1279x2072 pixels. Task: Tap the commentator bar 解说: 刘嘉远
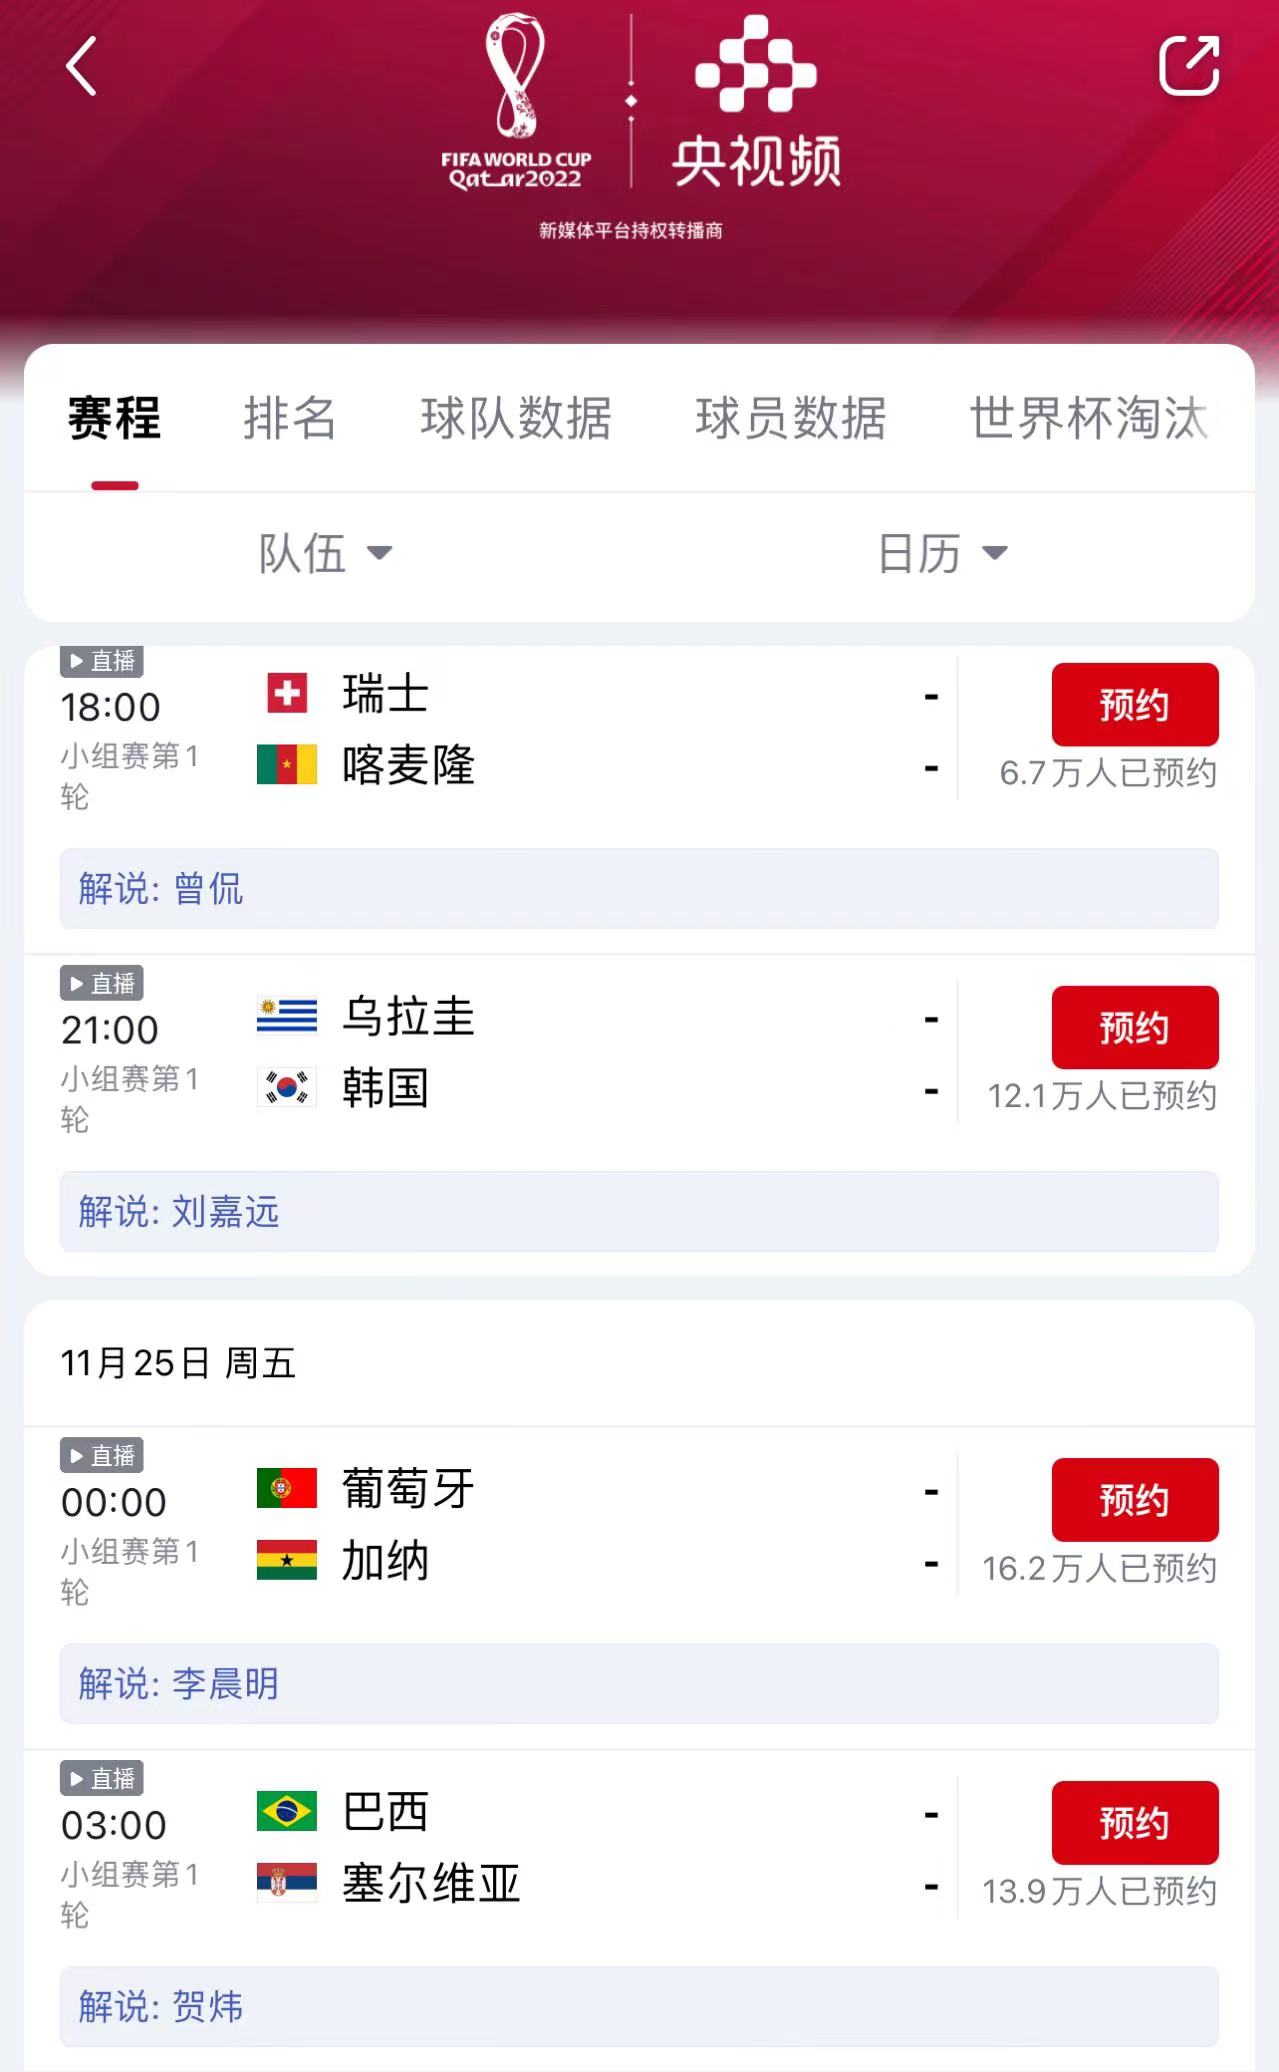pyautogui.click(x=639, y=1212)
